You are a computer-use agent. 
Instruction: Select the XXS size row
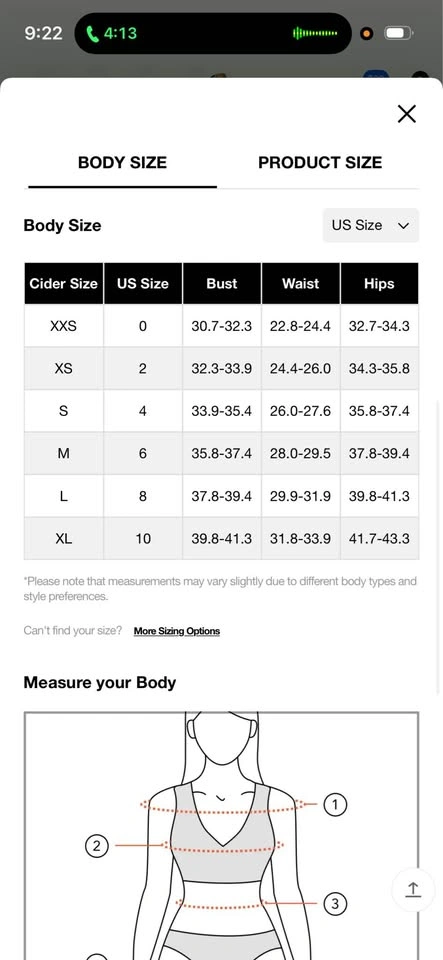(x=222, y=326)
